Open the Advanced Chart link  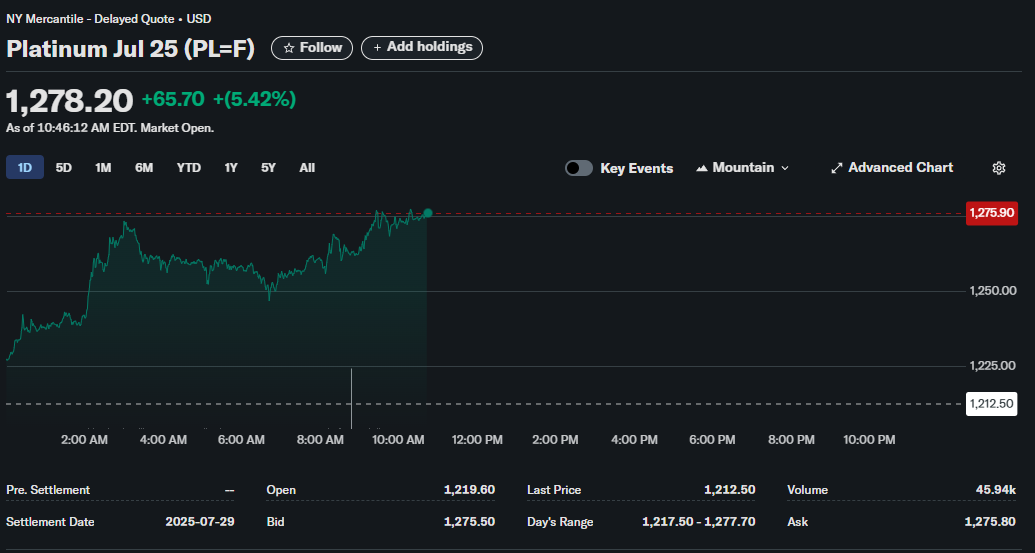click(x=892, y=168)
